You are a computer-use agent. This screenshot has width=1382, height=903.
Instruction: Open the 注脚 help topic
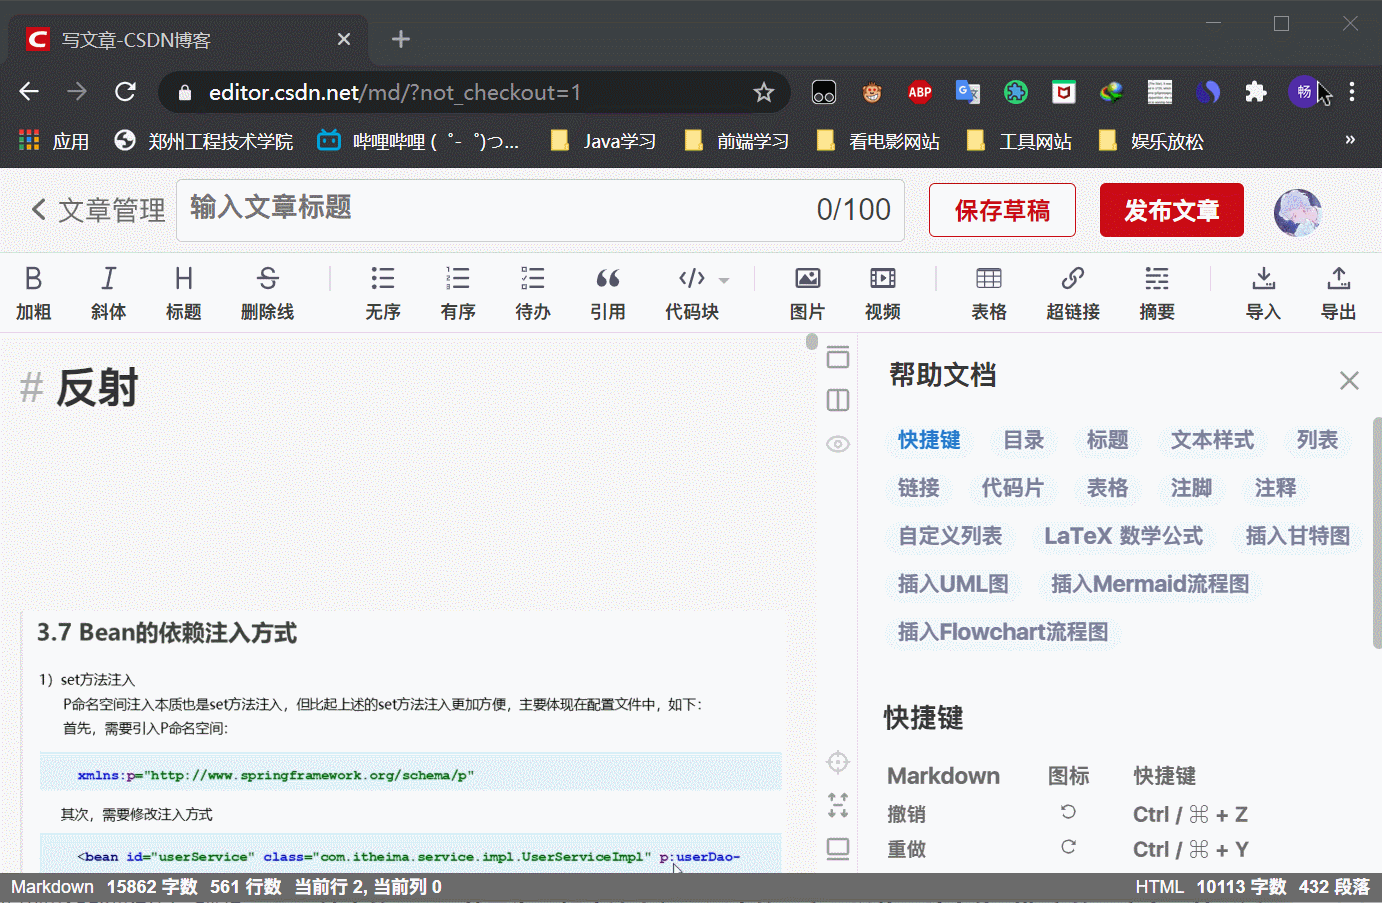point(1191,488)
